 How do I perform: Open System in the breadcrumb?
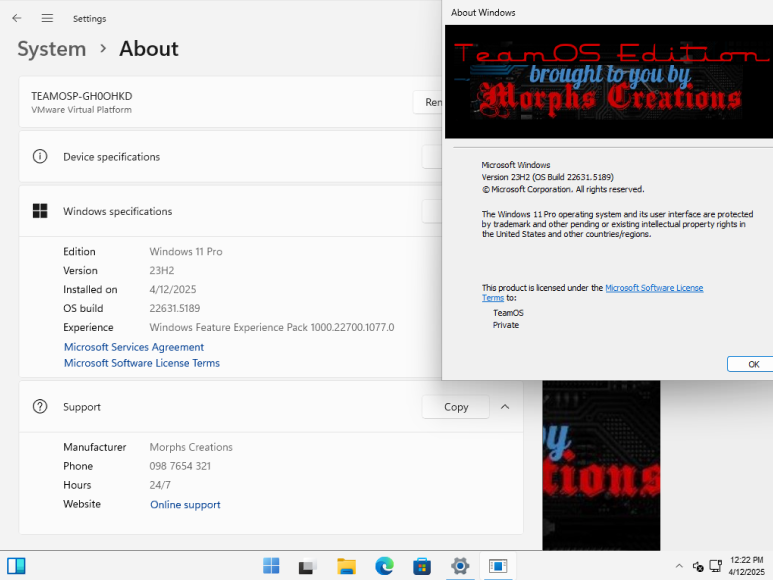click(x=52, y=49)
